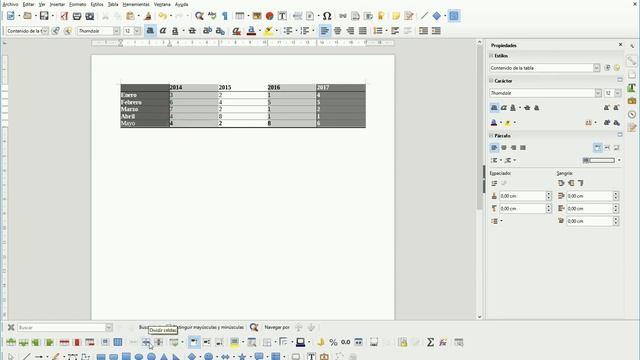The image size is (640, 360).
Task: Open the Insertar menu
Action: pyautogui.click(x=57, y=4)
